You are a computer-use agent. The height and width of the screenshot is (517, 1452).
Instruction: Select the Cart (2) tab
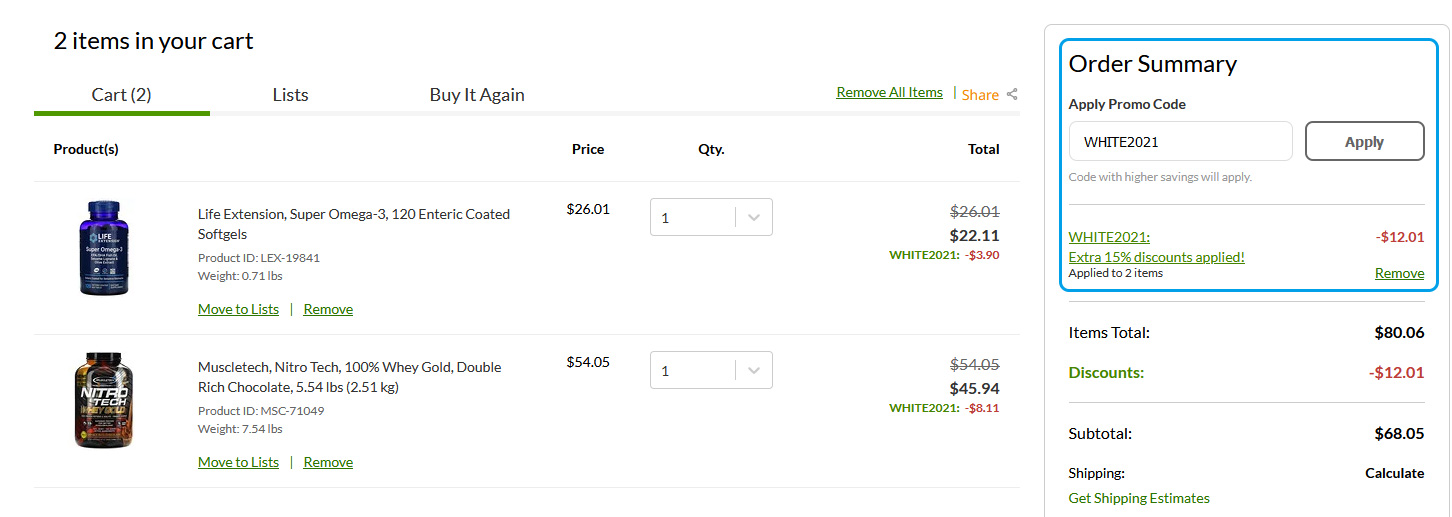[x=121, y=95]
